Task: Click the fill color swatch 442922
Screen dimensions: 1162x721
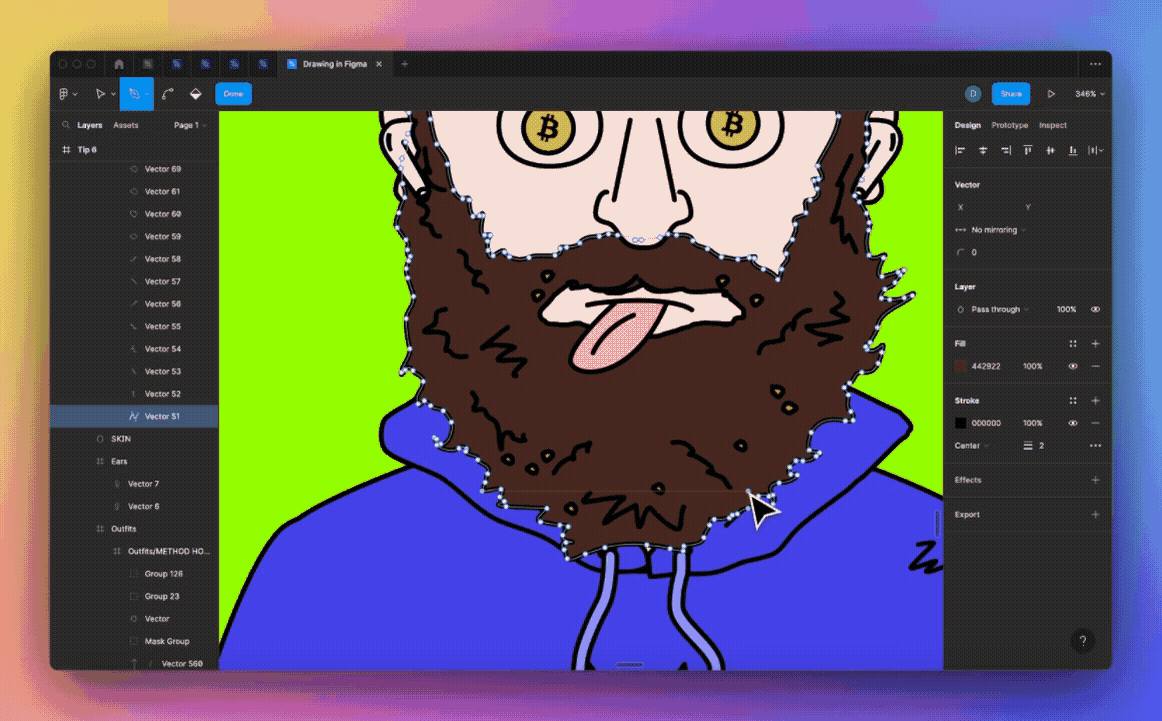Action: 961,366
